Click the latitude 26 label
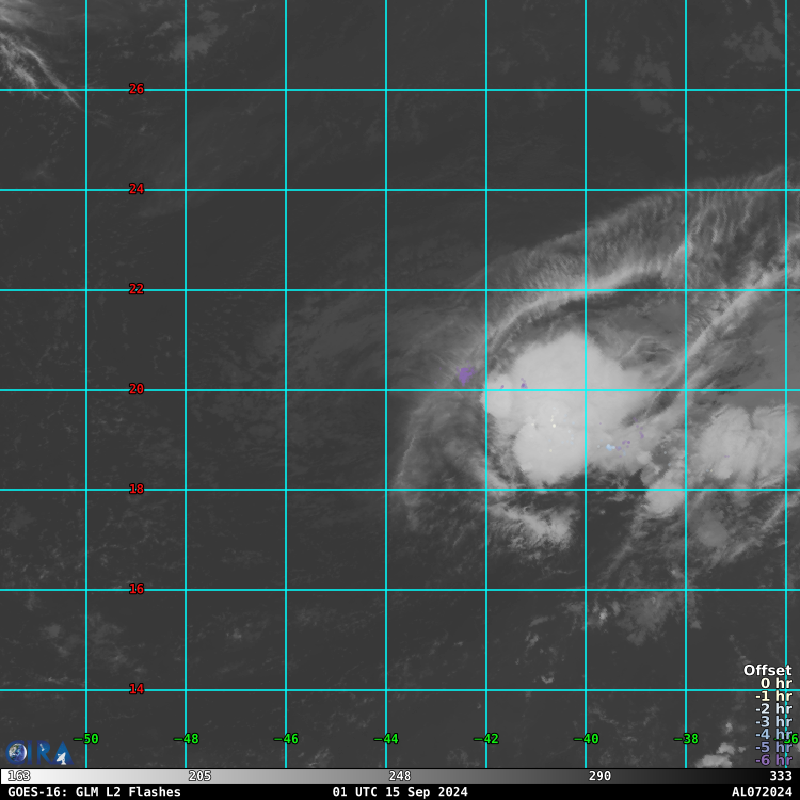 tap(136, 89)
